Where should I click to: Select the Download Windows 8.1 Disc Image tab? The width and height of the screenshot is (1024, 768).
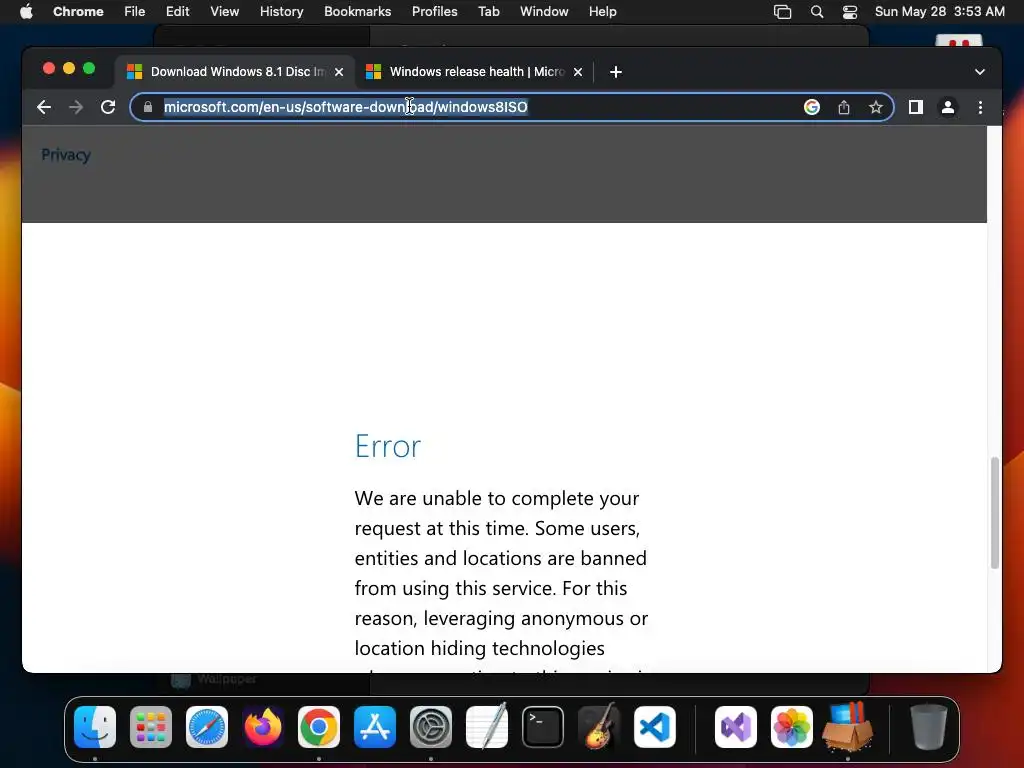coord(235,72)
